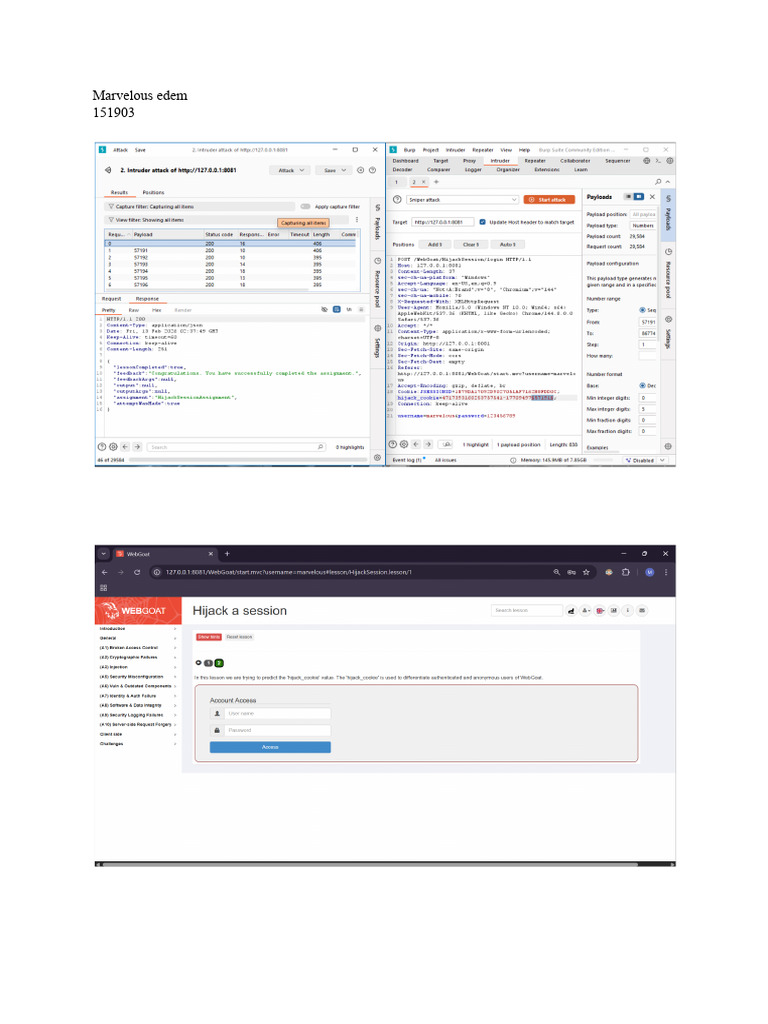
Task: Close the Payloads side panel
Action: click(x=652, y=197)
